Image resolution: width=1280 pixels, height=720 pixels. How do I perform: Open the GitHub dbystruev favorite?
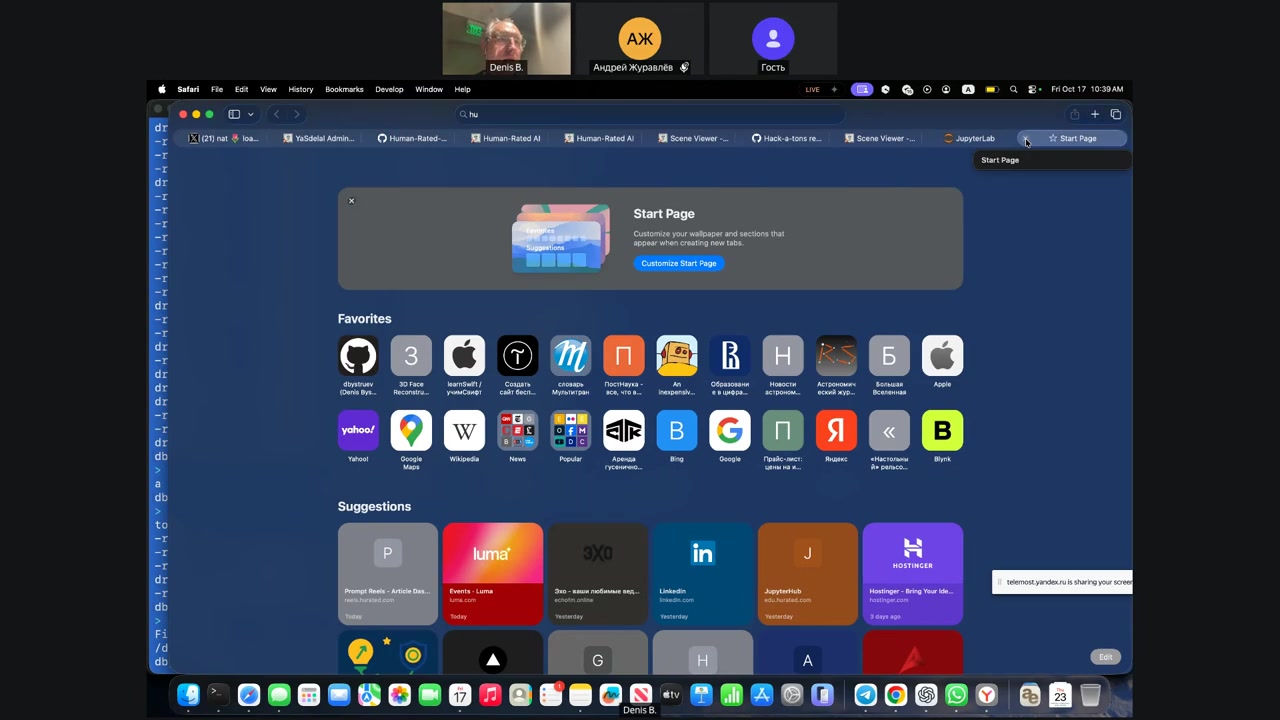(x=358, y=356)
